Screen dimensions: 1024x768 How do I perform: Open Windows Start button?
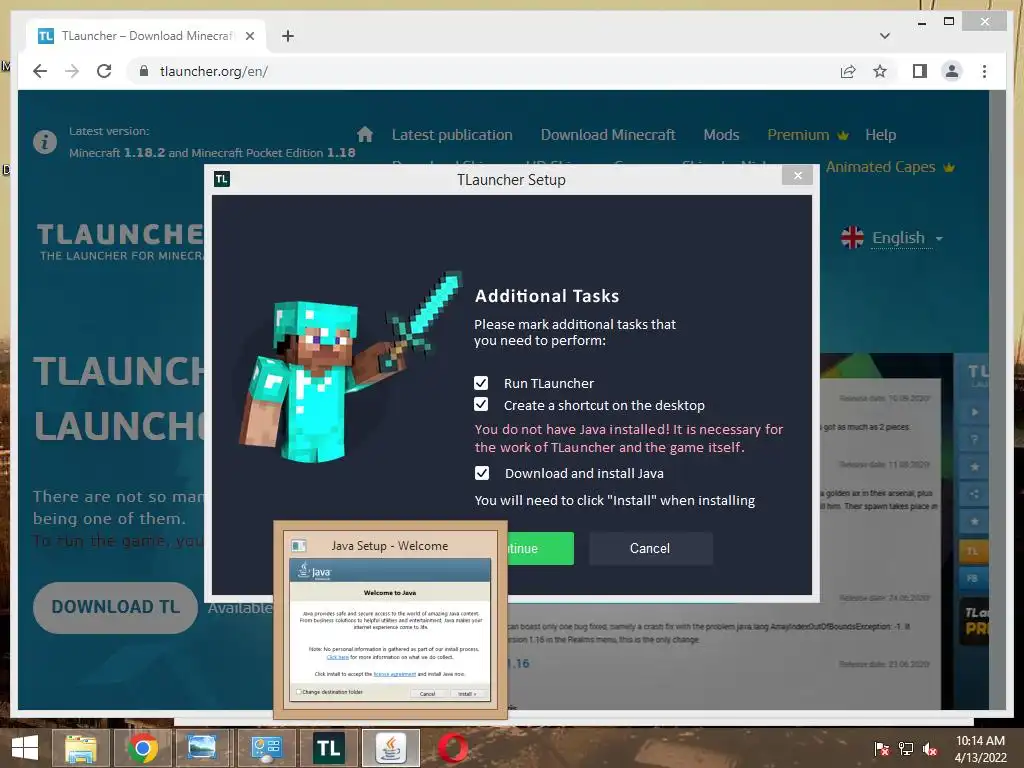[25, 748]
